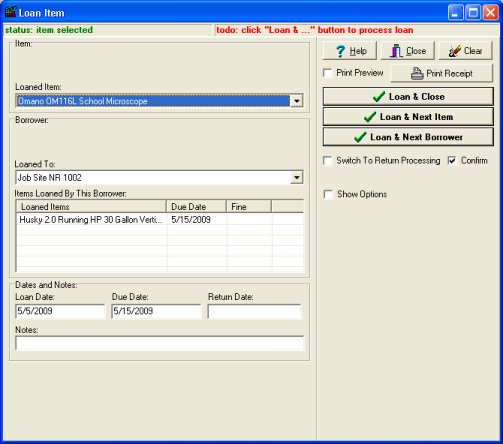Click checkmark icon on Loan & Next Item
This screenshot has height=444, width=503.
pos(370,117)
